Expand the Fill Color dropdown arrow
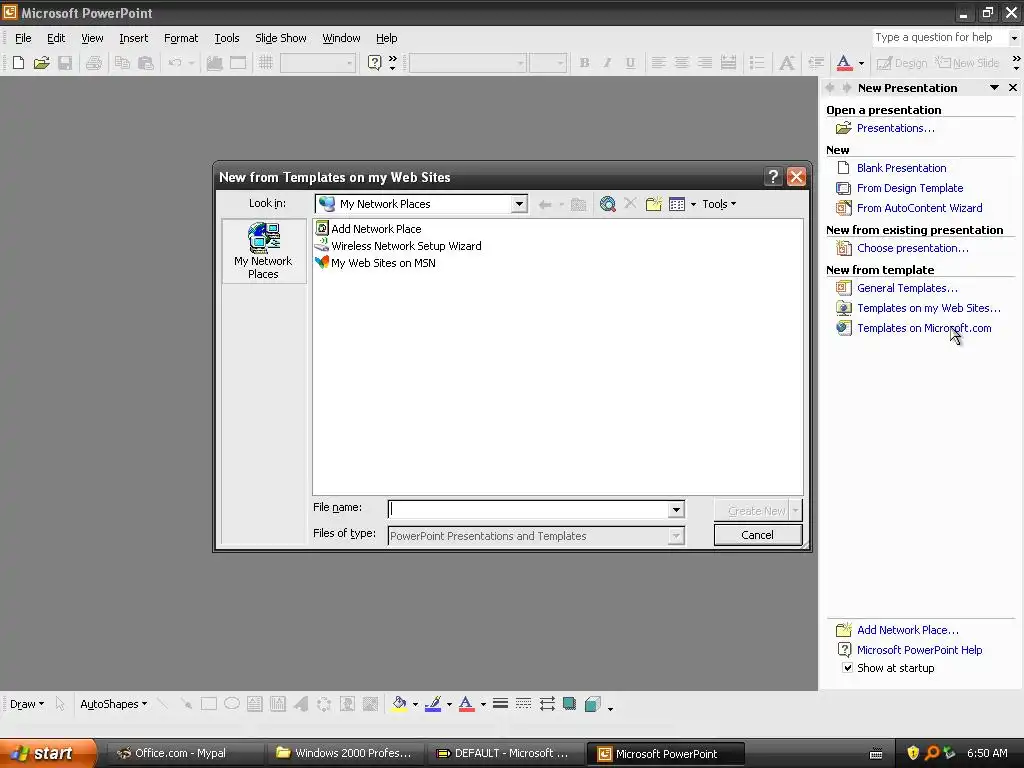This screenshot has height=768, width=1024. point(415,704)
